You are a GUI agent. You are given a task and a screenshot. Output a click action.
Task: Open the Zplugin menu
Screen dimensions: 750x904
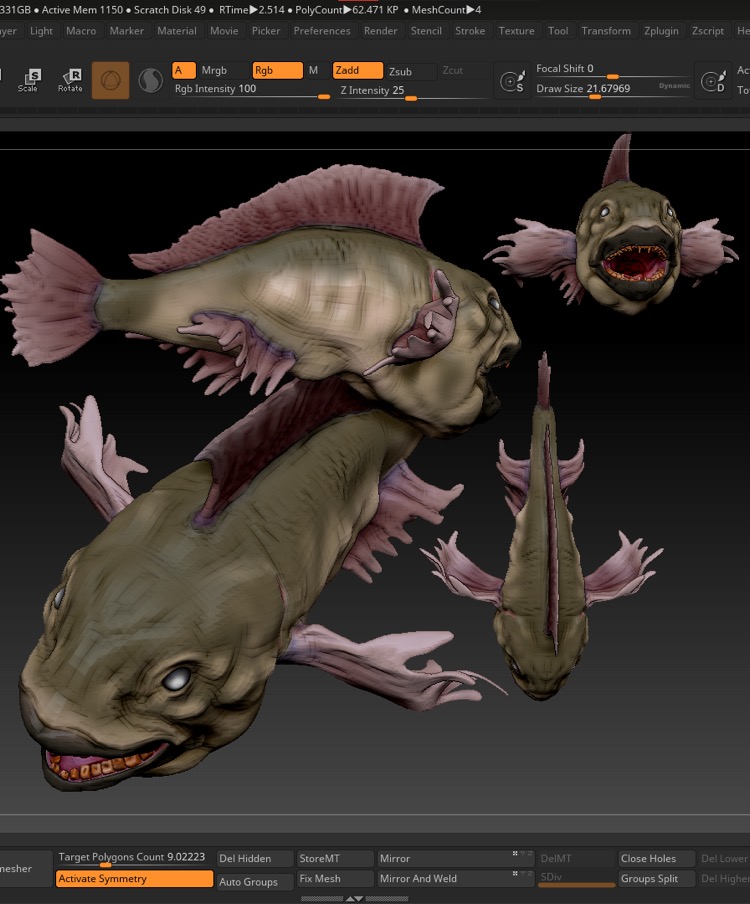[661, 31]
